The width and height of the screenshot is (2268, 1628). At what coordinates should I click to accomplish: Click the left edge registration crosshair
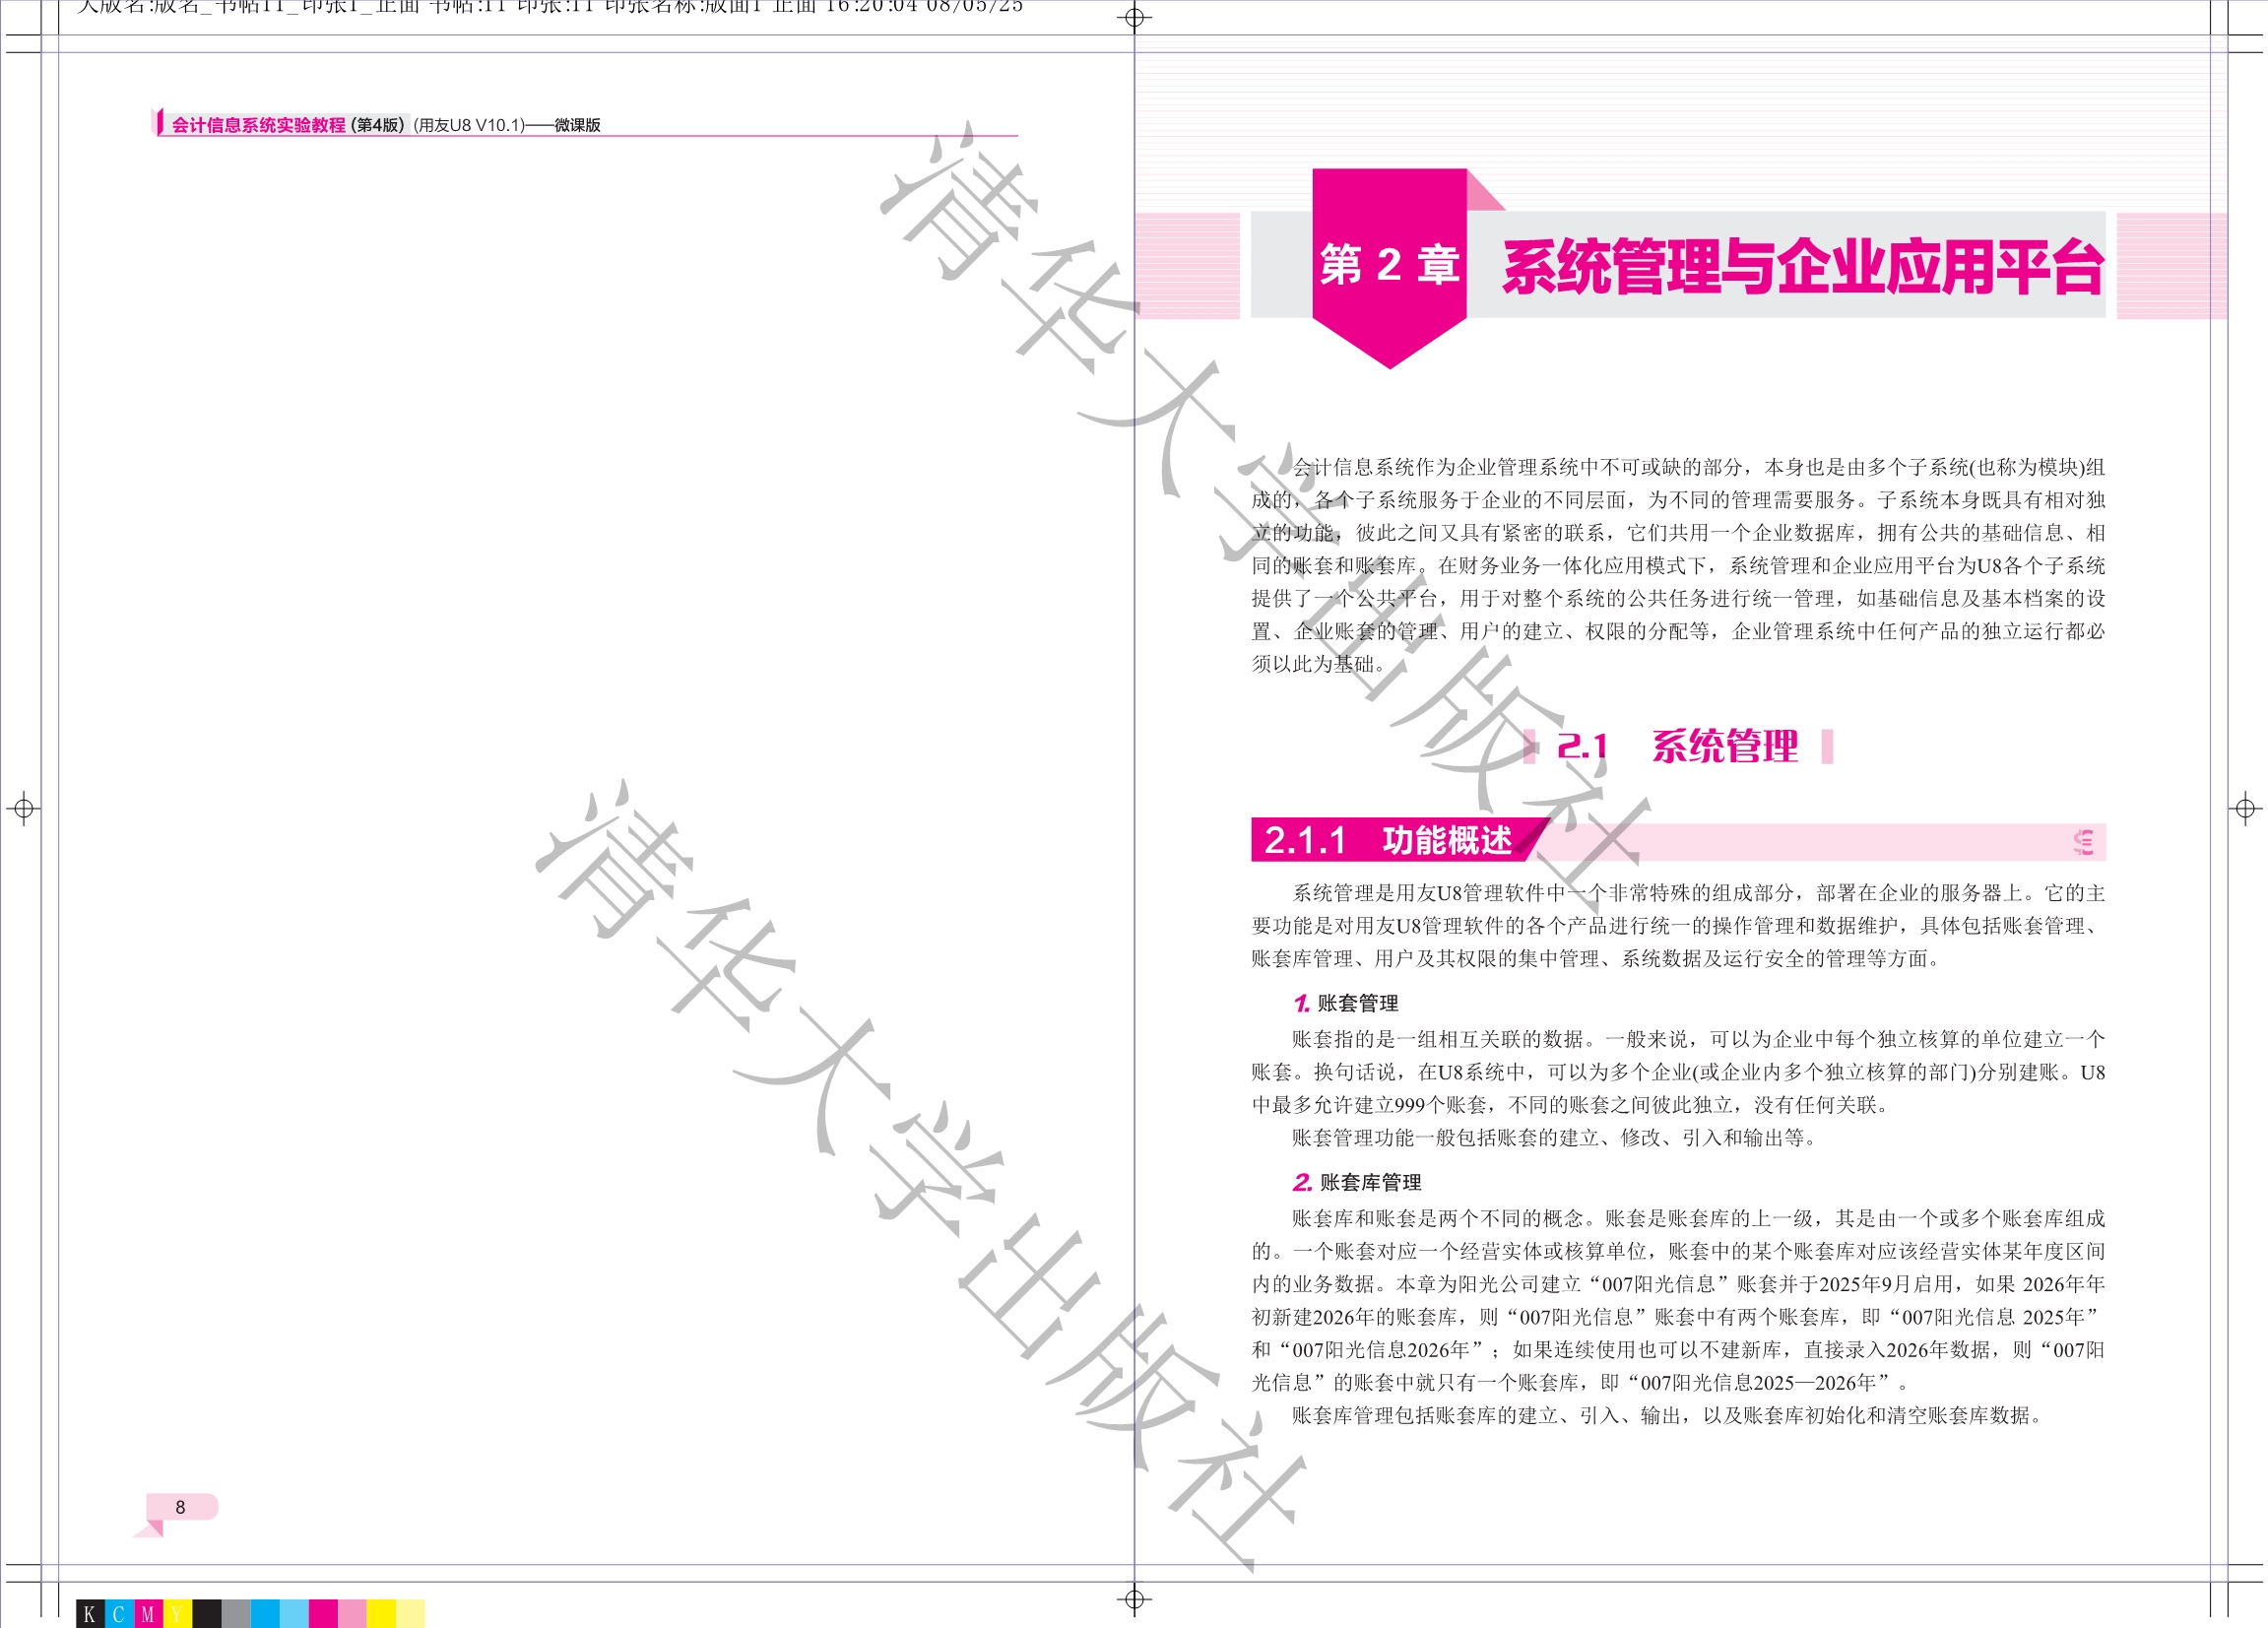point(24,808)
